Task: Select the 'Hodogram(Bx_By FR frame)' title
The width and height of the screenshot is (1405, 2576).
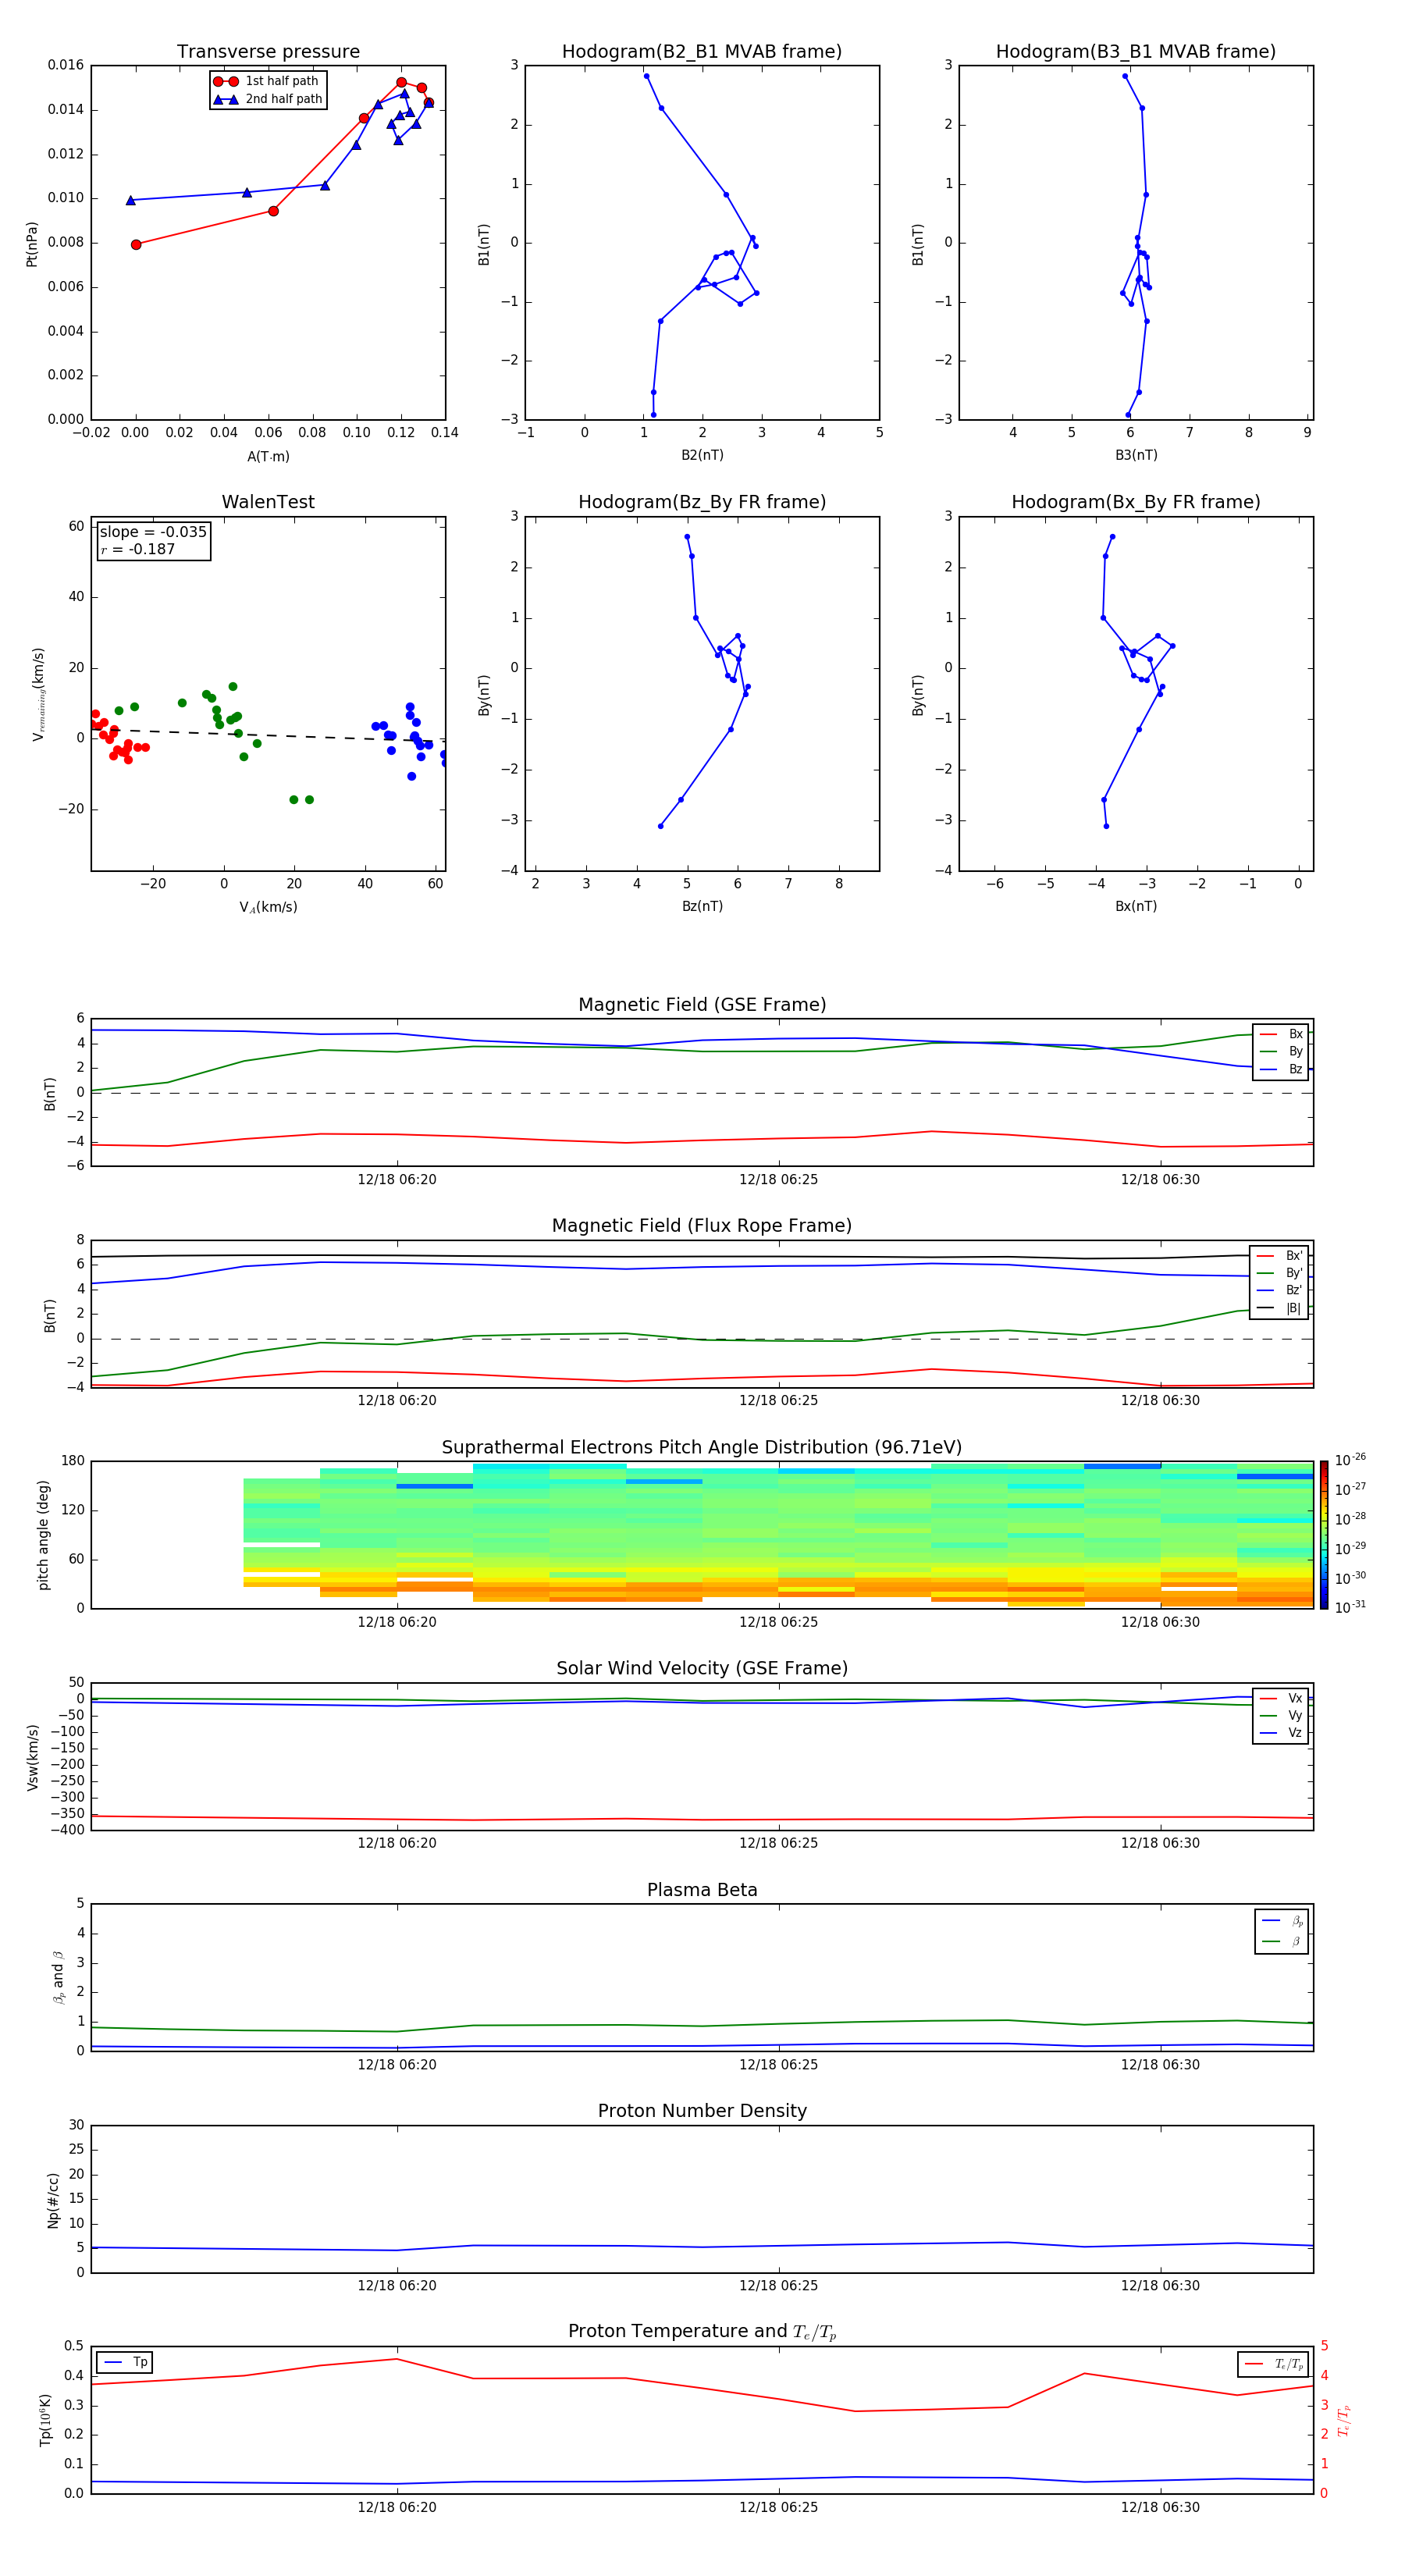Action: (x=1136, y=502)
